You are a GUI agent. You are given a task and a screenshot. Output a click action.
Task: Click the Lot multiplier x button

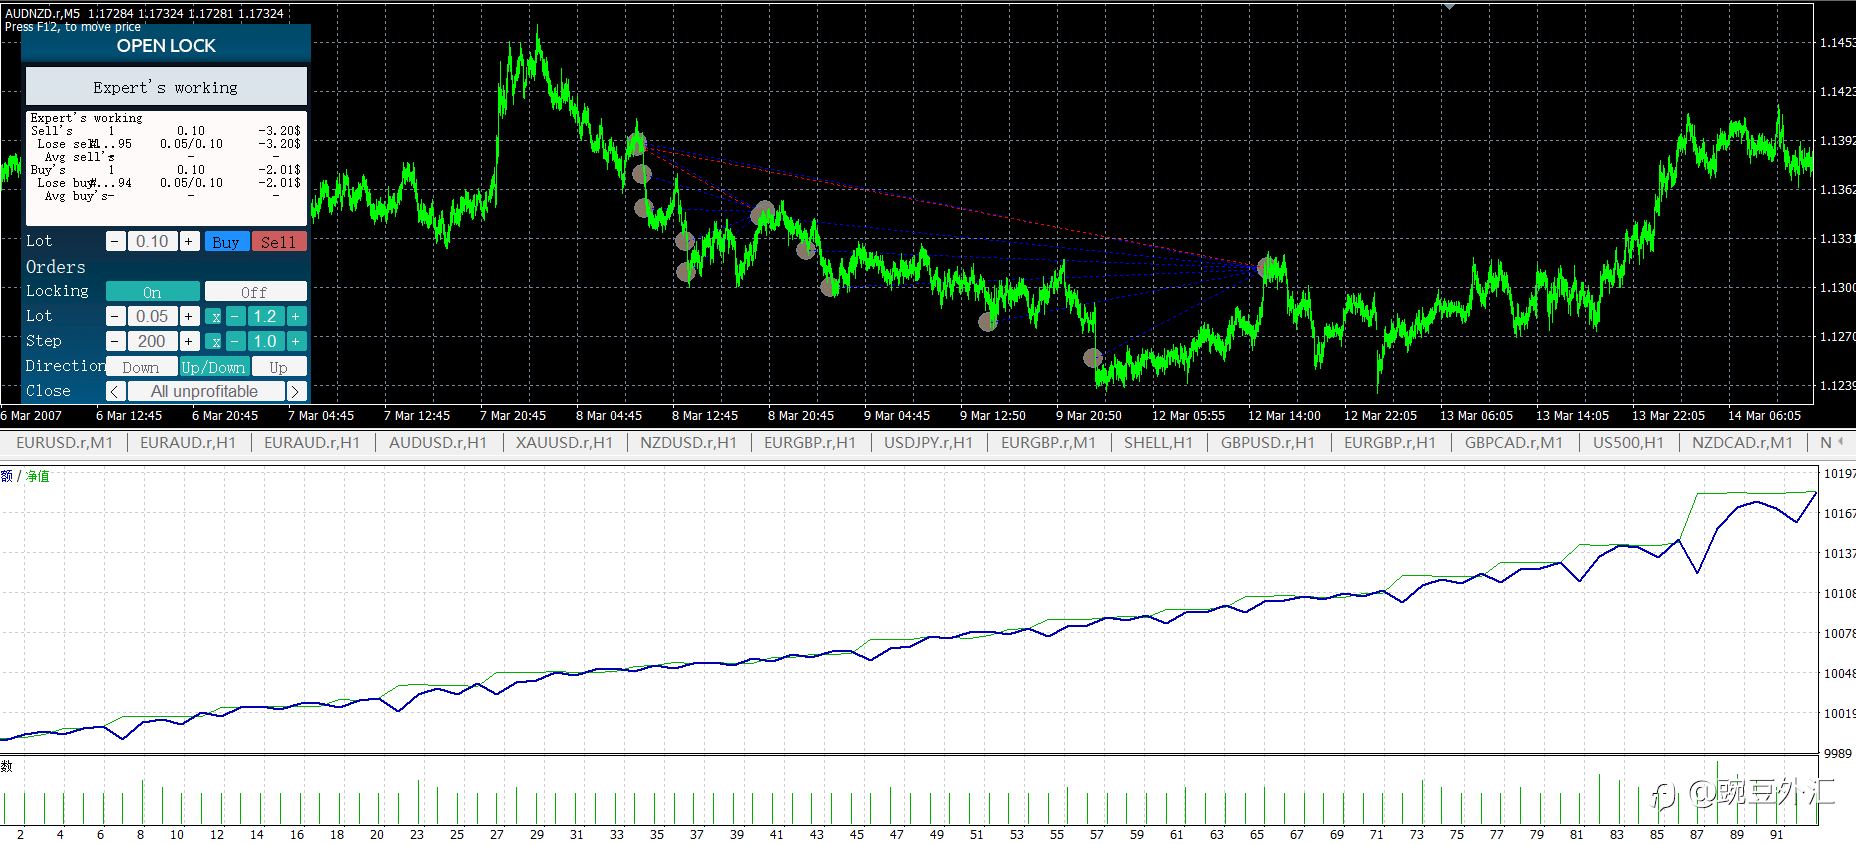[214, 316]
